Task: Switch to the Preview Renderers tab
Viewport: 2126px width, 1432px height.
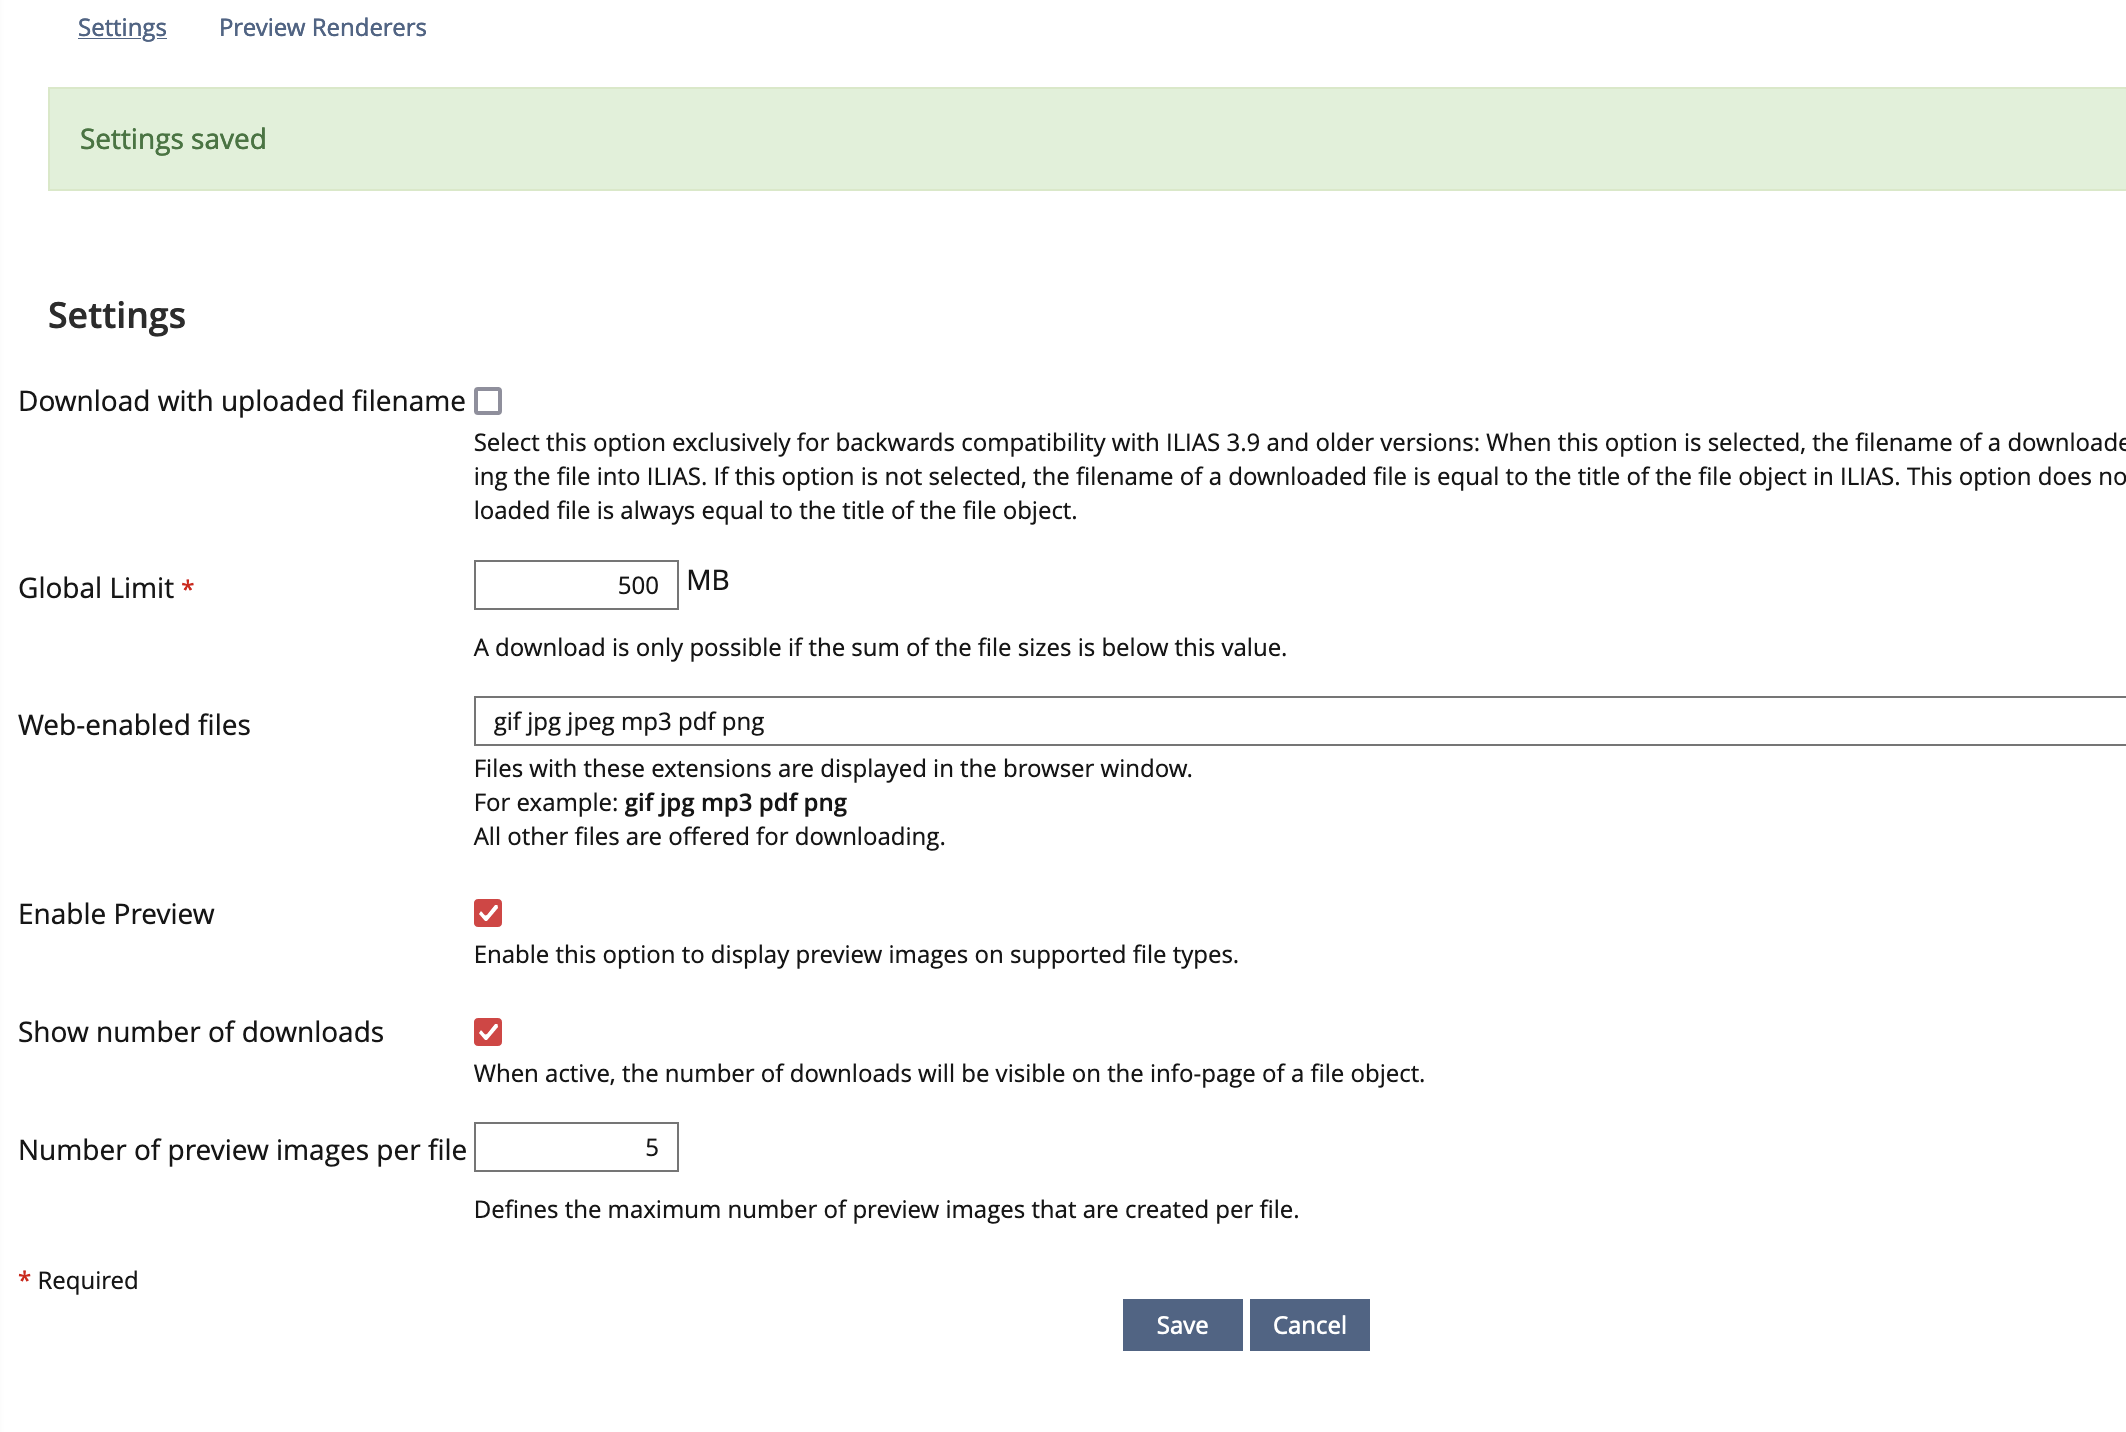Action: (322, 27)
